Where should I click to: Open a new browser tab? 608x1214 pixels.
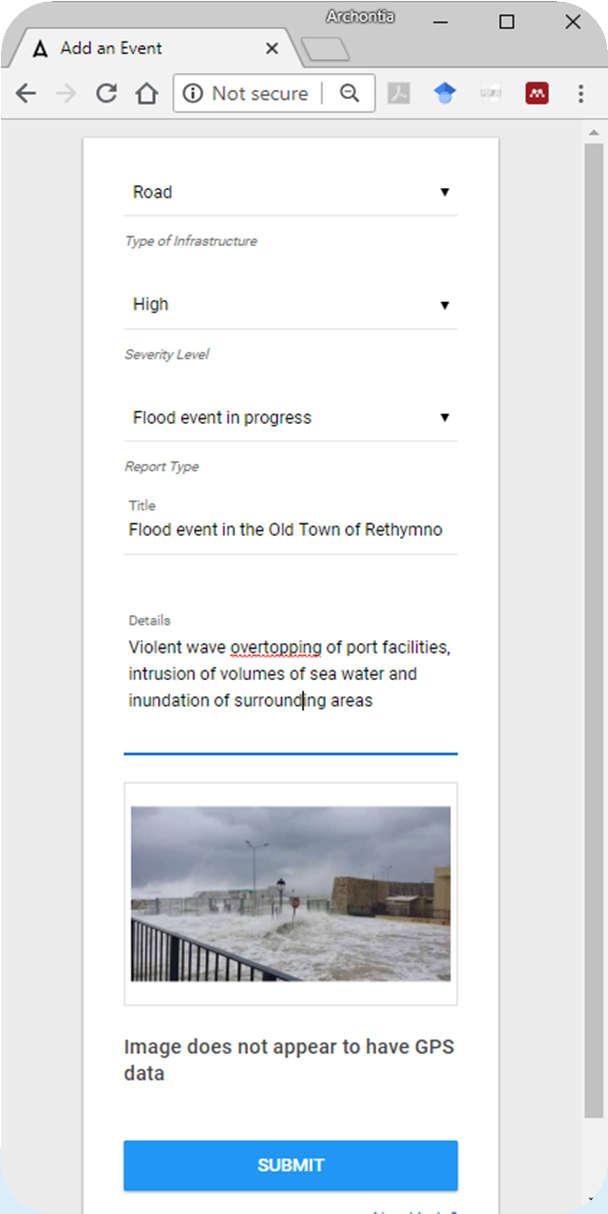tap(326, 49)
